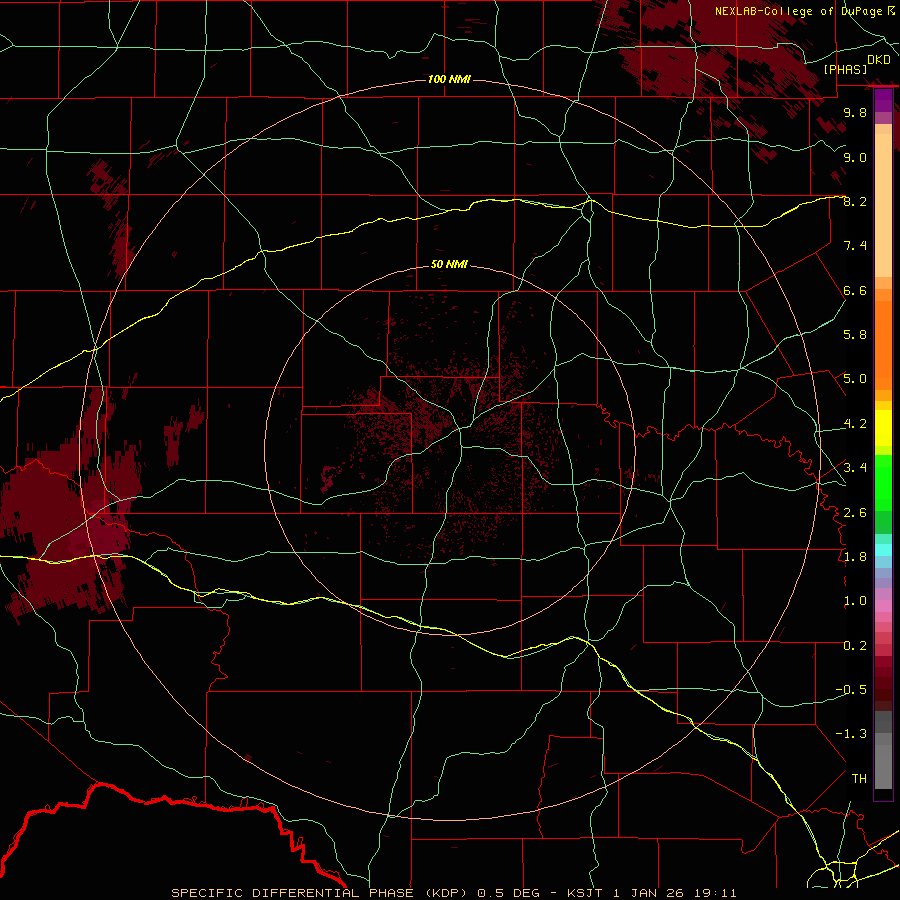Image resolution: width=900 pixels, height=900 pixels.
Task: Click the -0.5 scale value
Action: [x=851, y=689]
